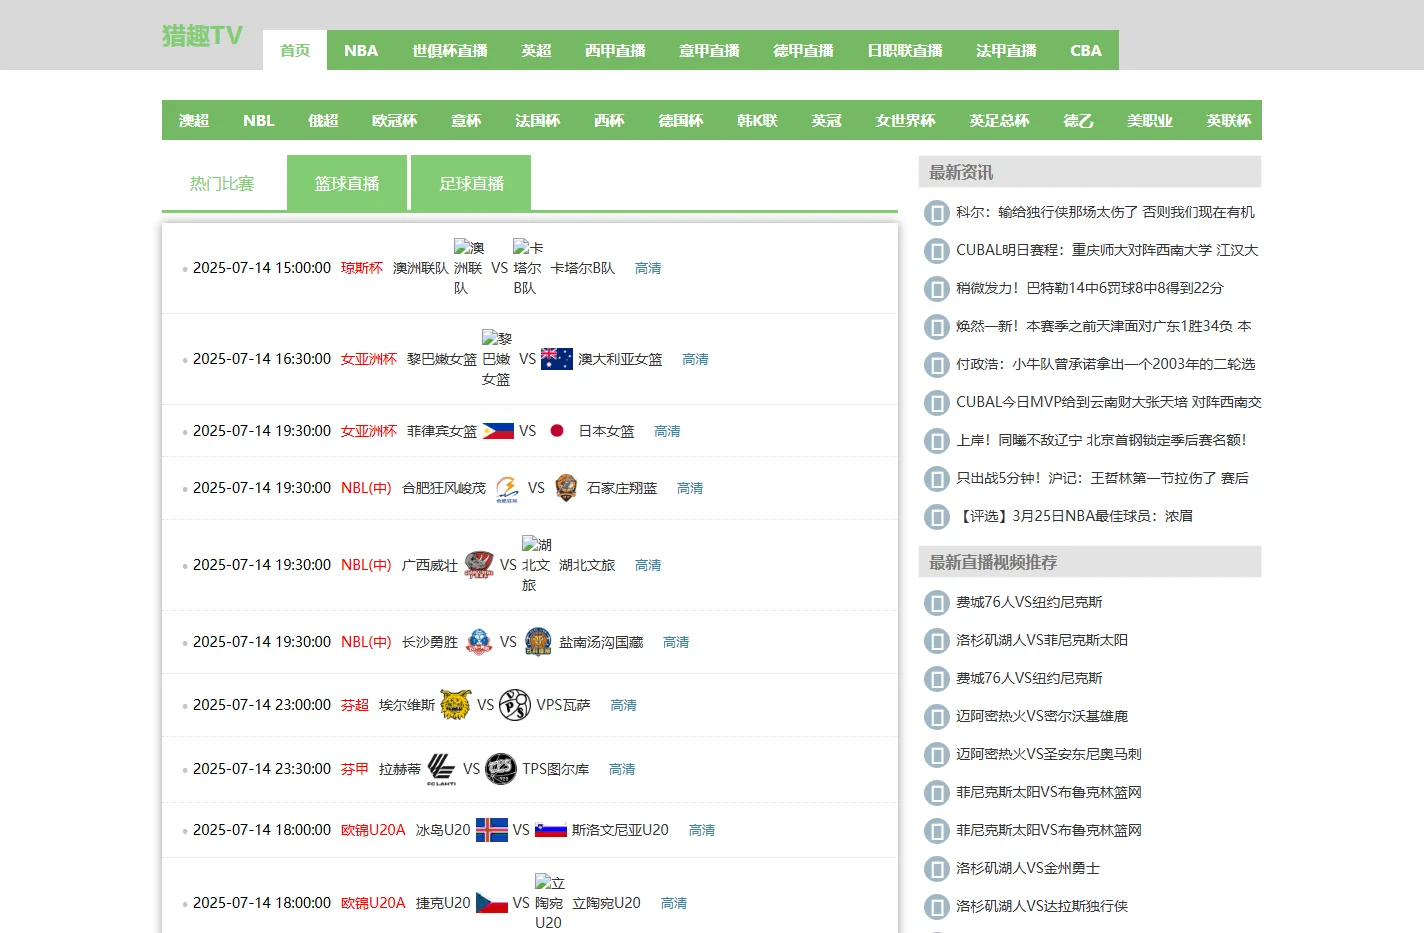Click the VPS瓦萨 team logo

tap(515, 705)
